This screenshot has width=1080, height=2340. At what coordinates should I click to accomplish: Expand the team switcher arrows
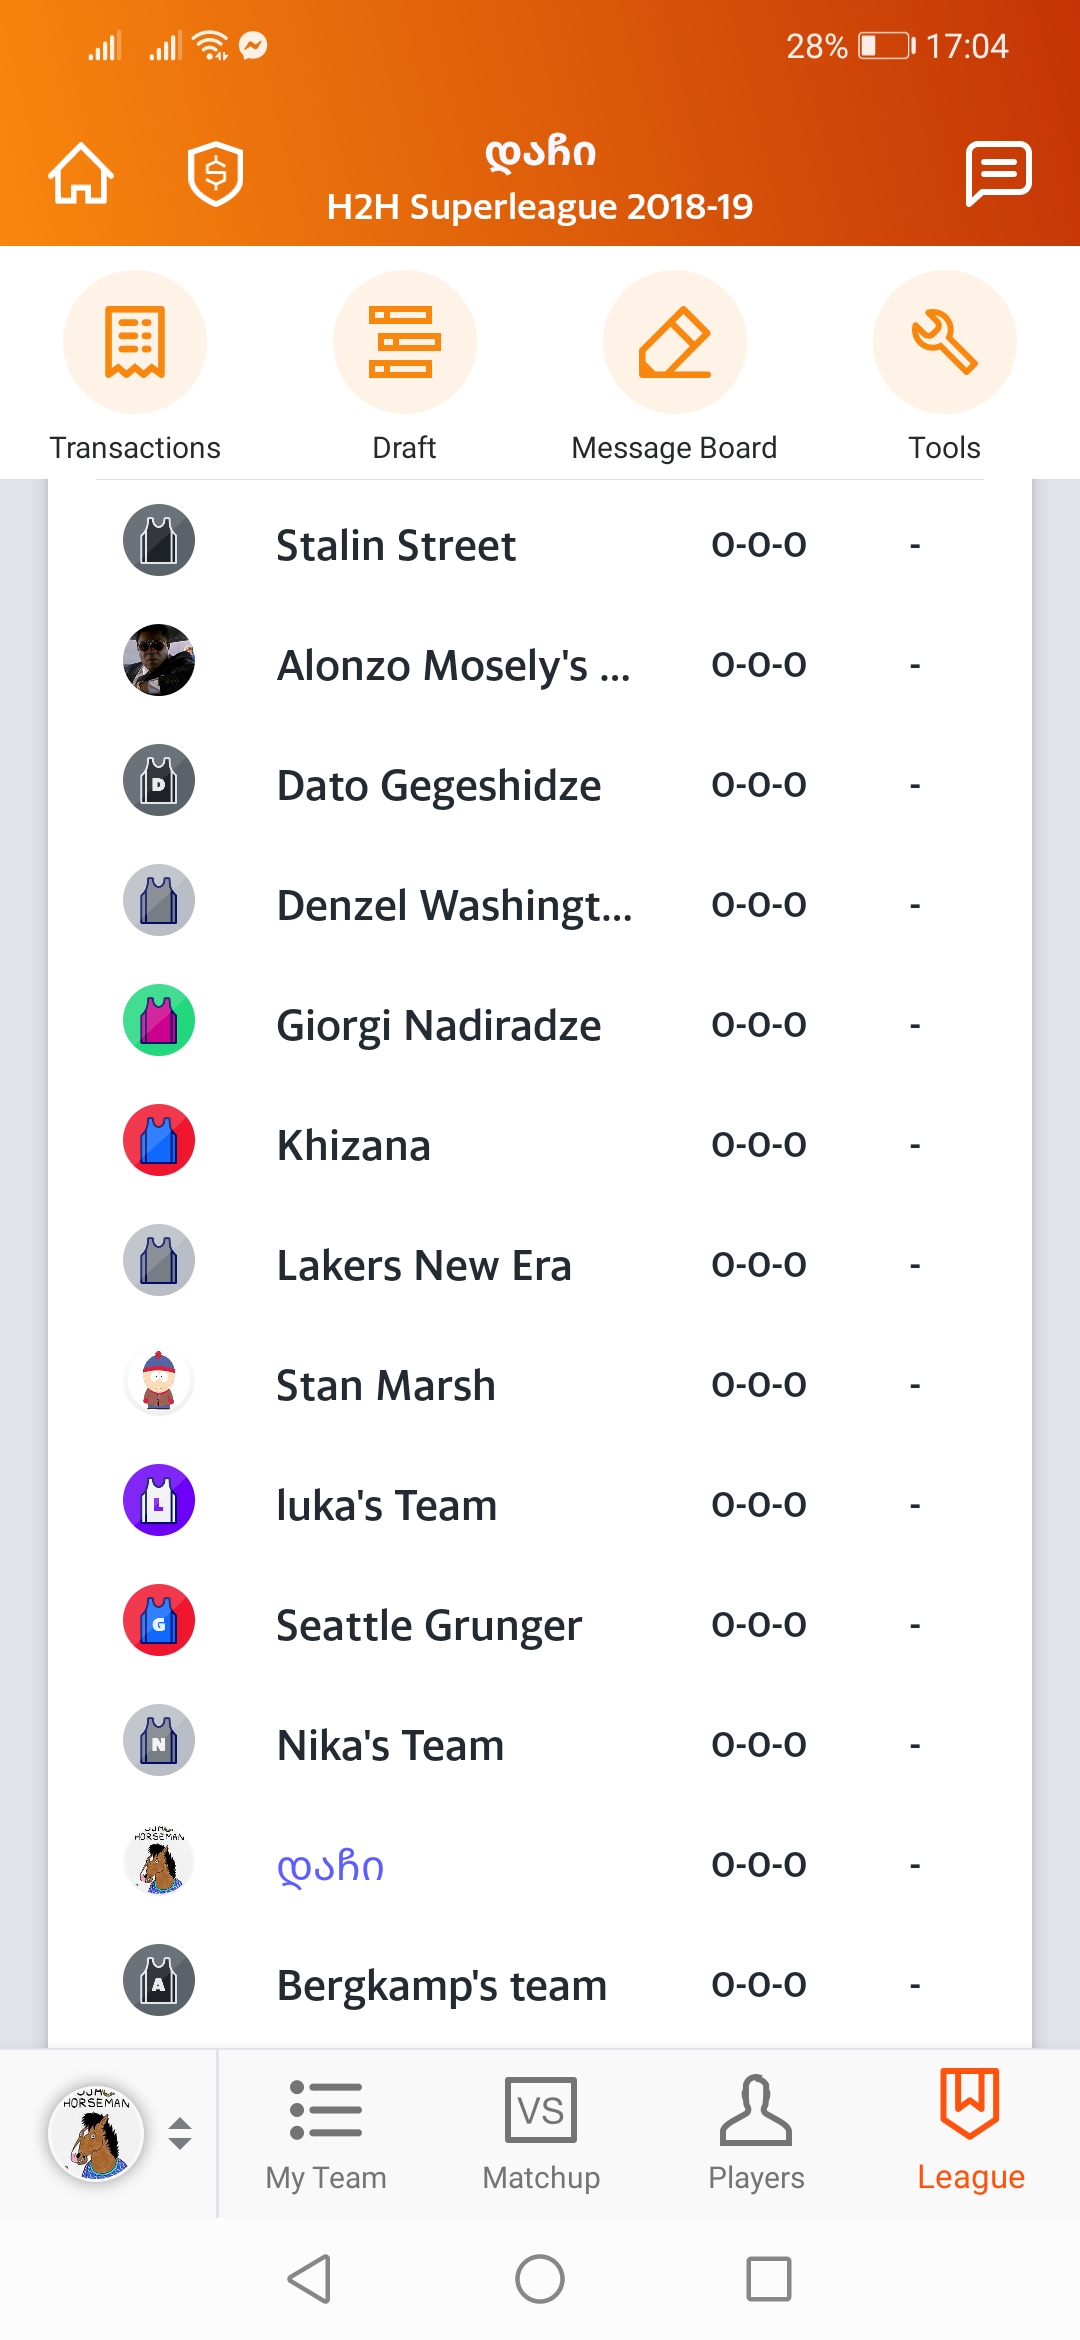pyautogui.click(x=180, y=2133)
